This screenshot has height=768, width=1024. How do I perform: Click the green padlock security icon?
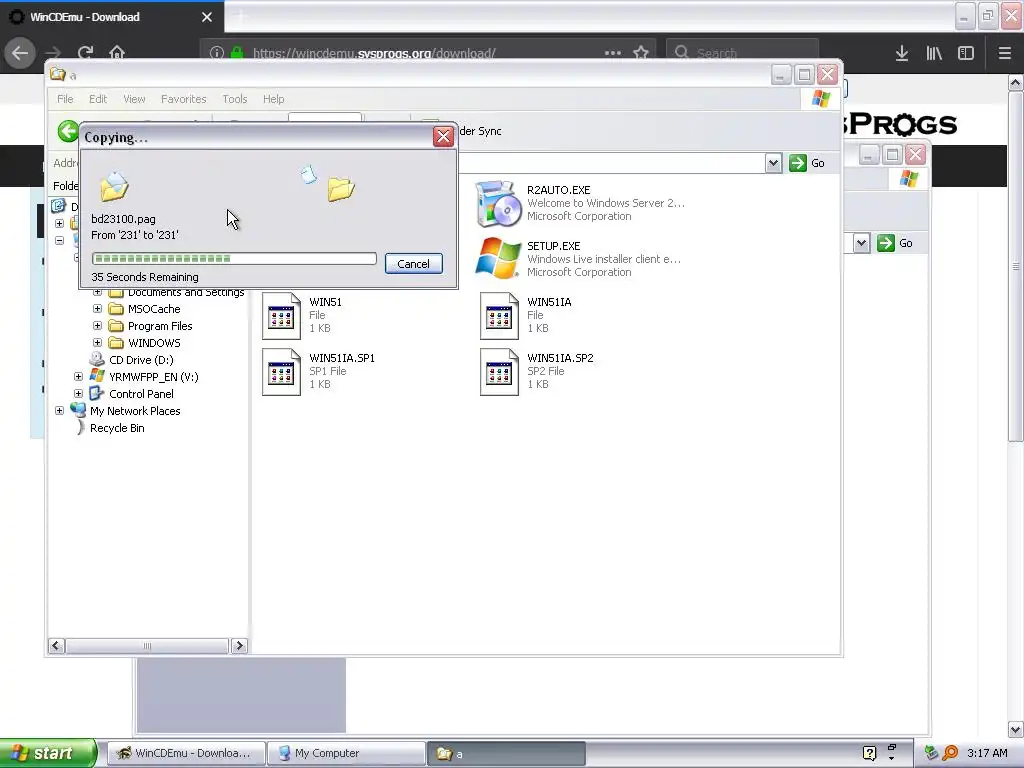[237, 53]
